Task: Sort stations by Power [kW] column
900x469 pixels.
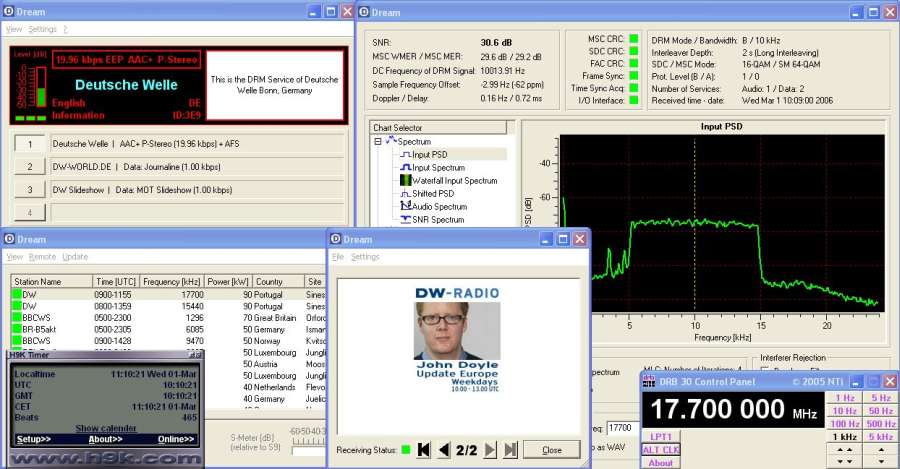Action: (x=228, y=281)
